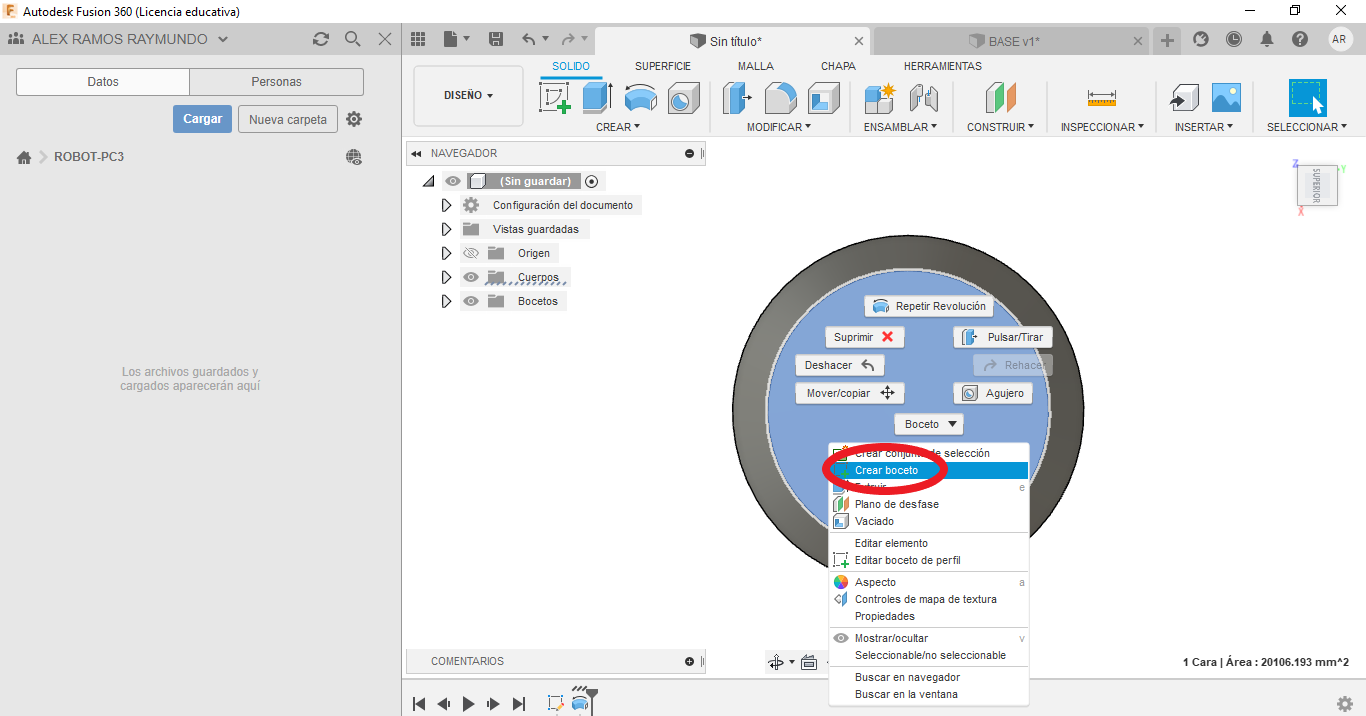Click the sketch feature in timeline

click(x=555, y=703)
